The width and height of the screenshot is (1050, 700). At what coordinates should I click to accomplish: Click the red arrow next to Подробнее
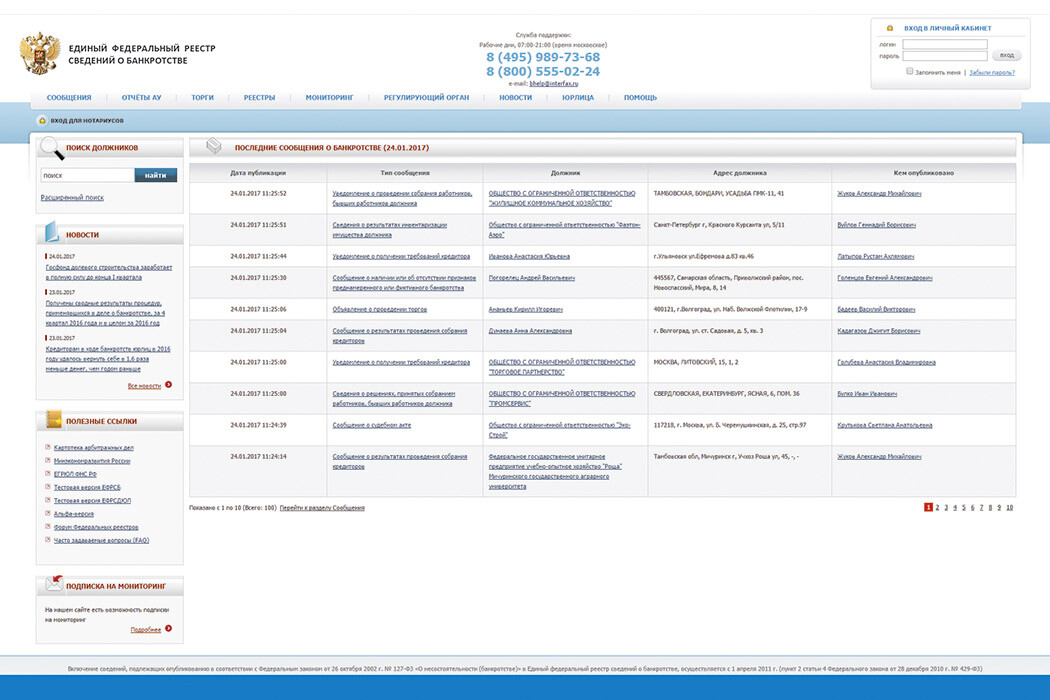(169, 628)
